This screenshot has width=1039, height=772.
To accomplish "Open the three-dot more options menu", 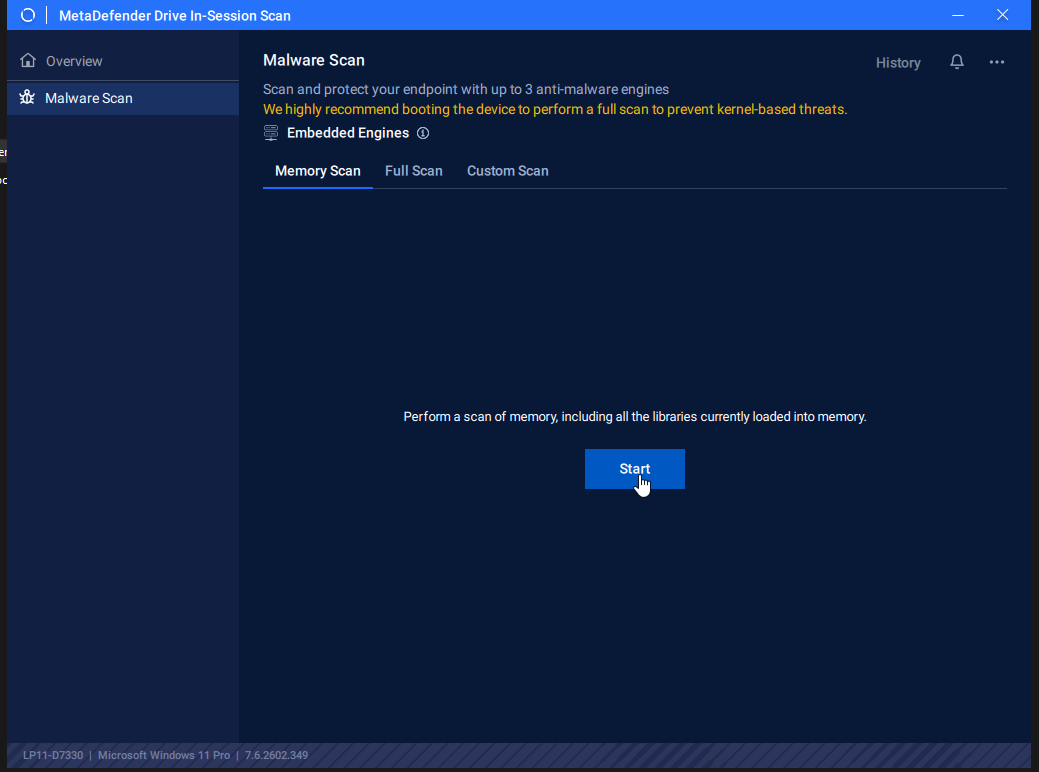I will [997, 62].
